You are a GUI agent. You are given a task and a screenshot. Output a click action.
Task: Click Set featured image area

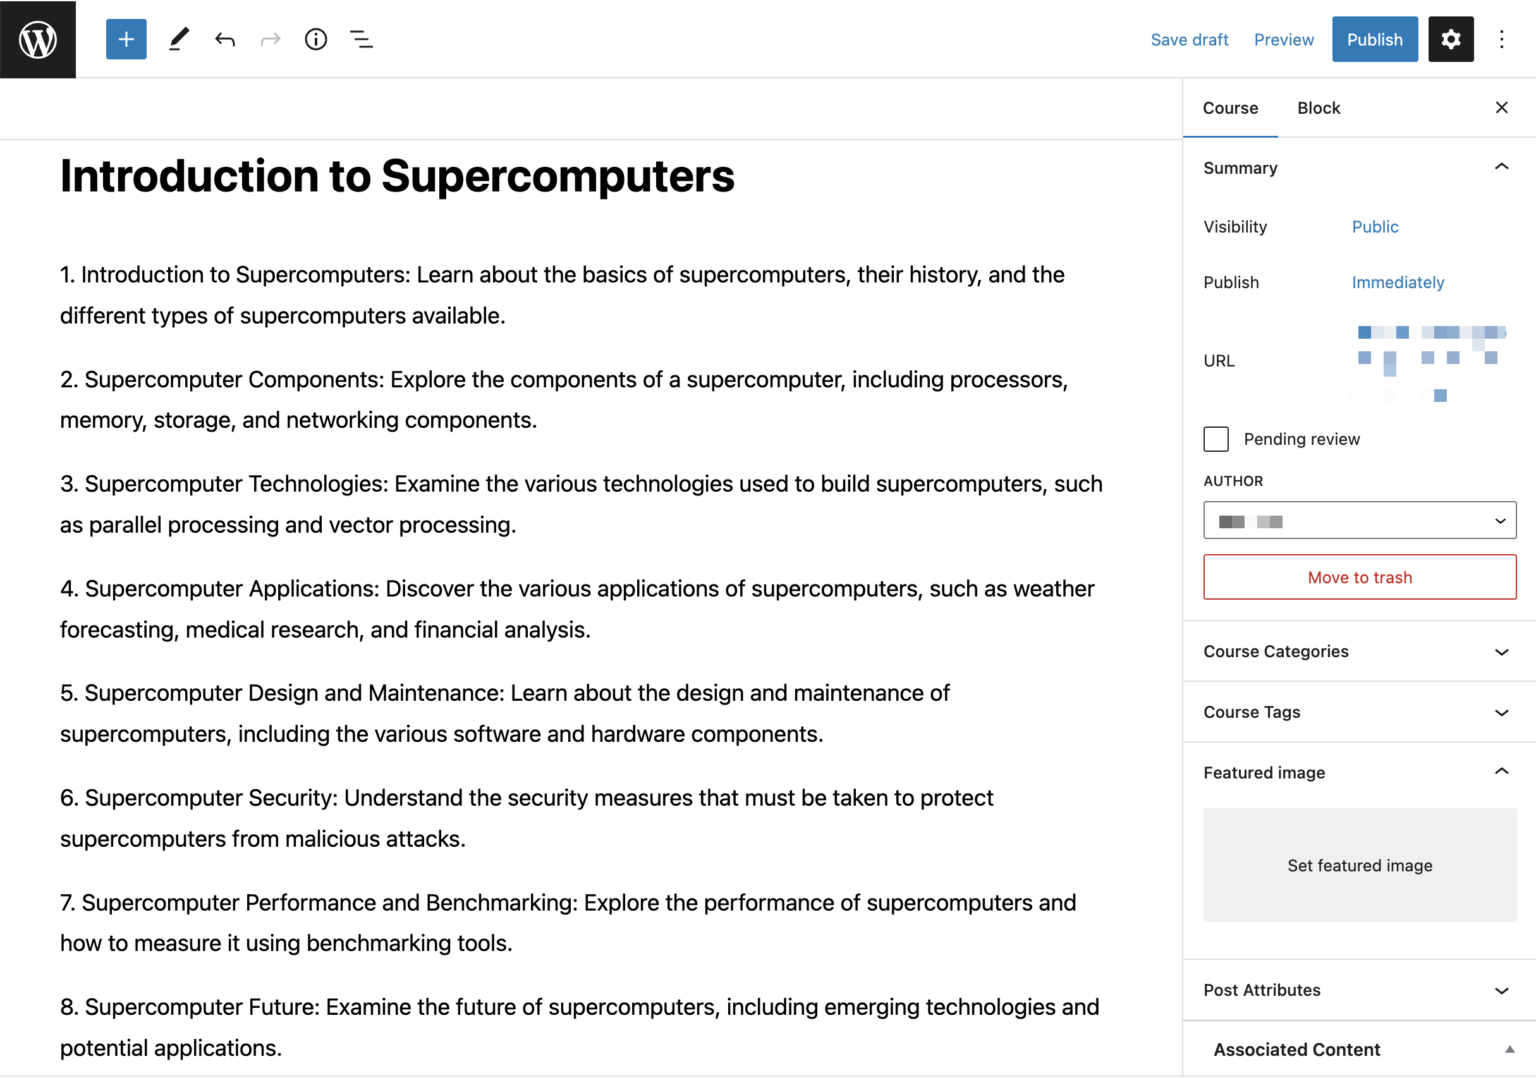tap(1359, 865)
